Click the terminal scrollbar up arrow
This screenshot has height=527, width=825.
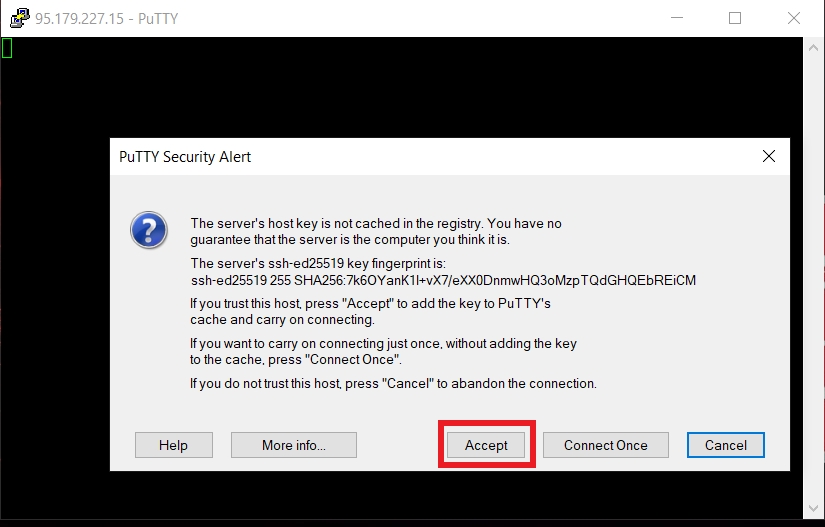click(x=813, y=47)
